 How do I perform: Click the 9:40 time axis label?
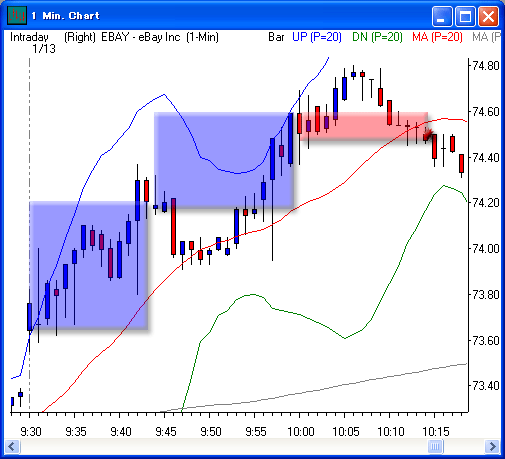tap(121, 432)
